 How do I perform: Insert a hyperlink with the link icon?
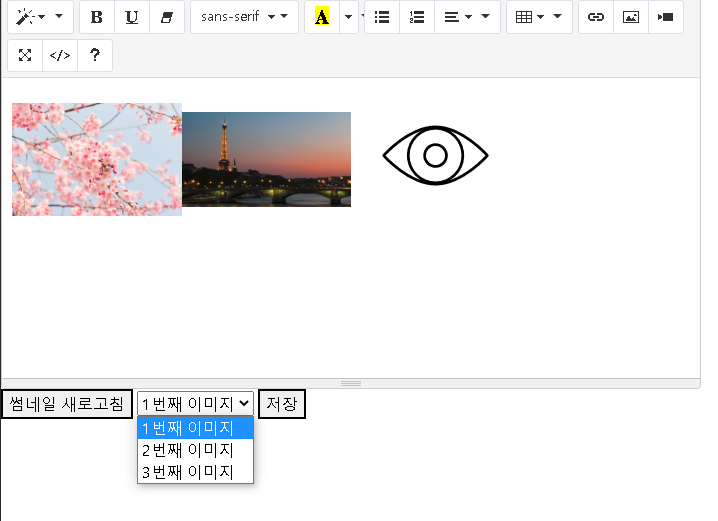tap(596, 17)
